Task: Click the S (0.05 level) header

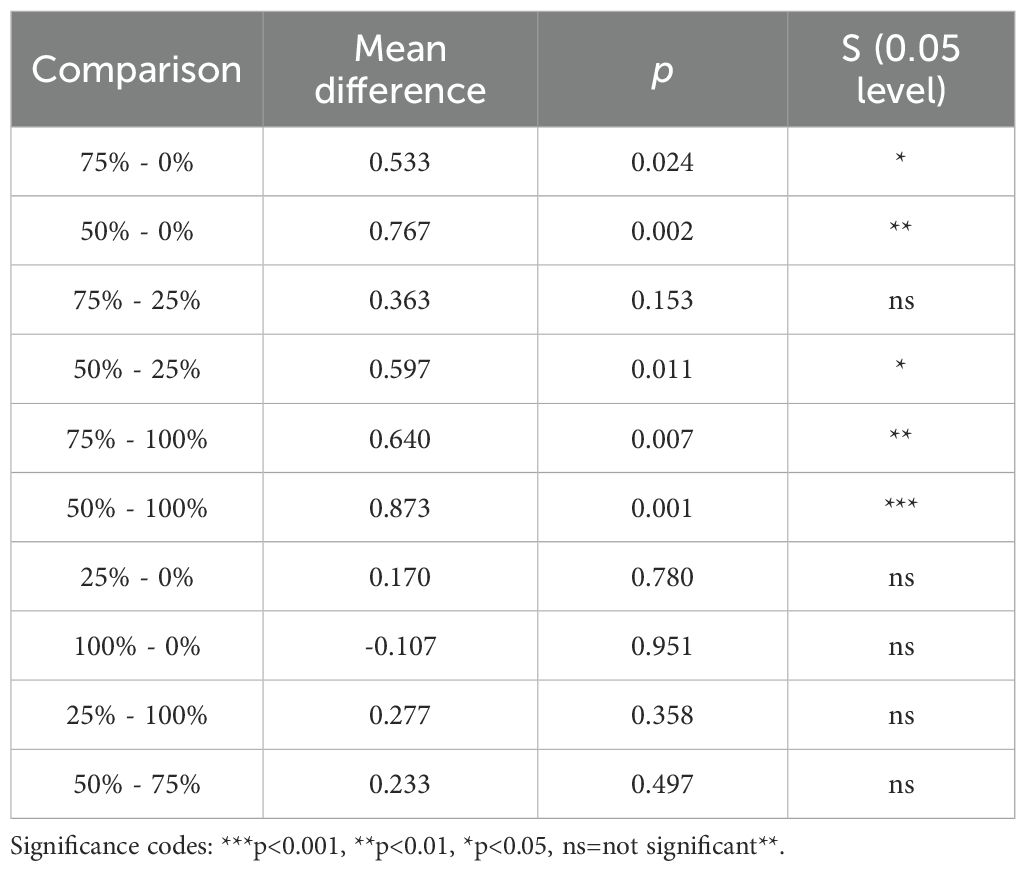Action: 901,69
